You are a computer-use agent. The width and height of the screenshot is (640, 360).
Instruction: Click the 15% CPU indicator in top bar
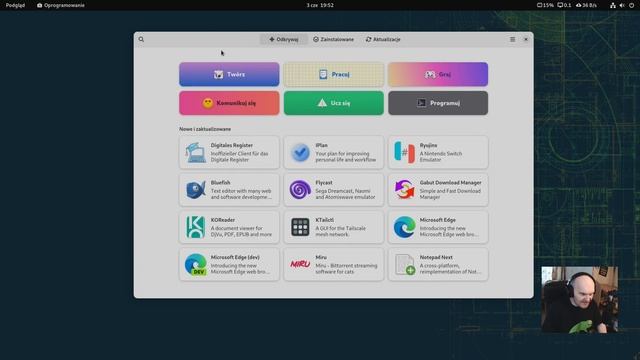545,5
